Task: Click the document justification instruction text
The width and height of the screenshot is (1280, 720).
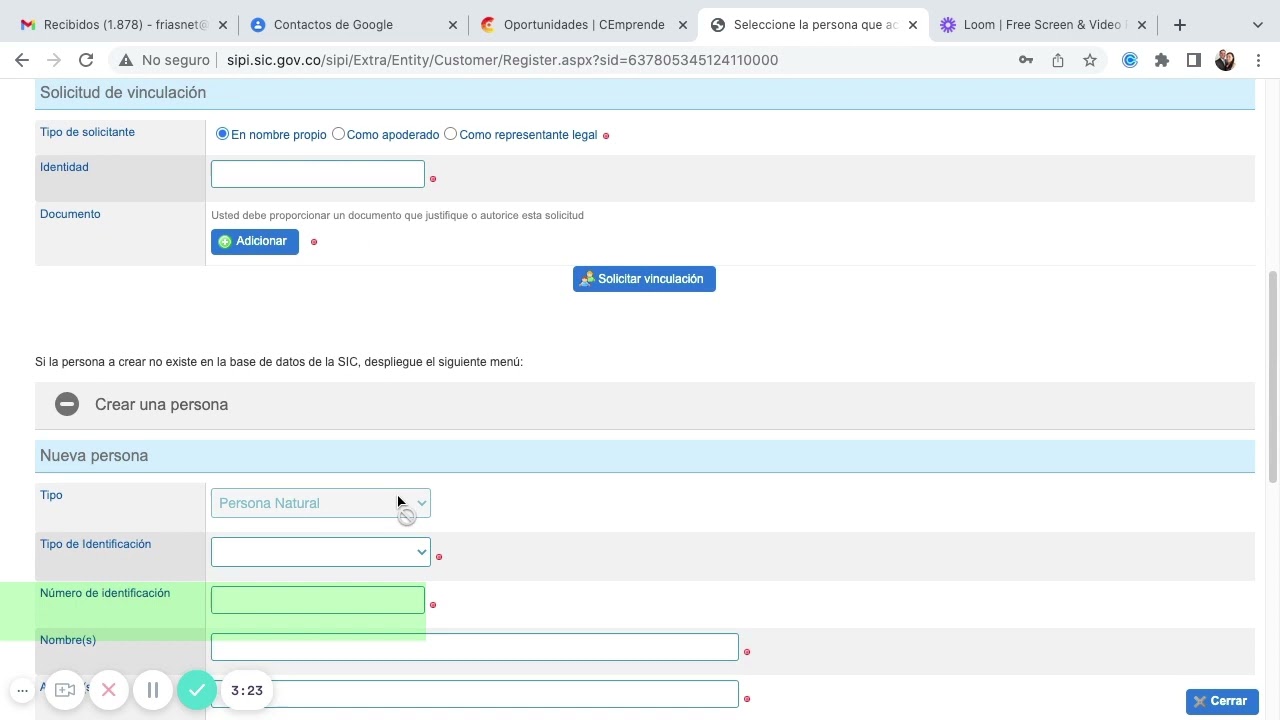Action: 397,215
